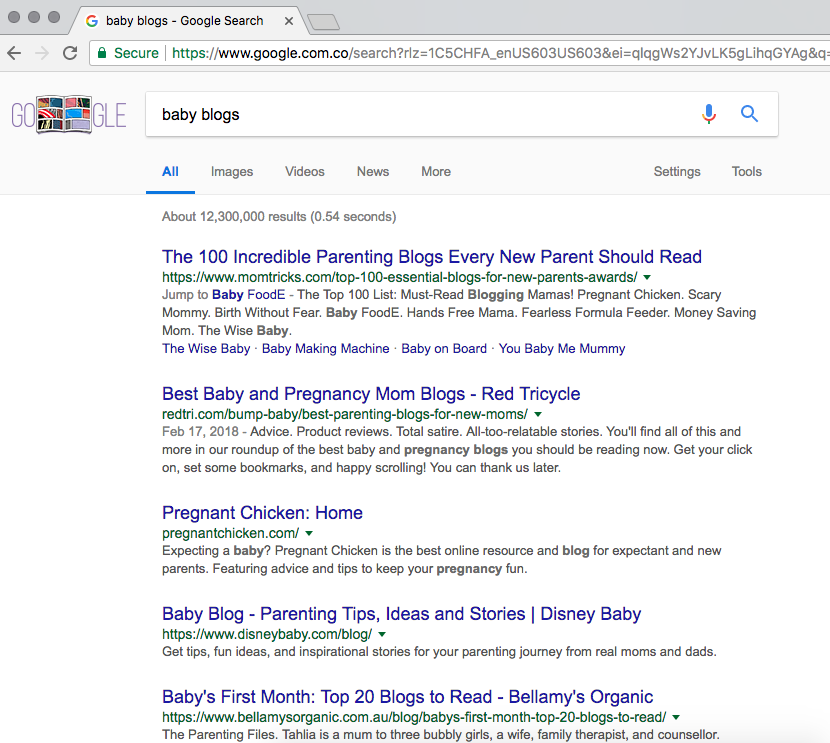Open Baby's First Month Top 20 Blogs result
Viewport: 830px width, 743px height.
click(408, 697)
